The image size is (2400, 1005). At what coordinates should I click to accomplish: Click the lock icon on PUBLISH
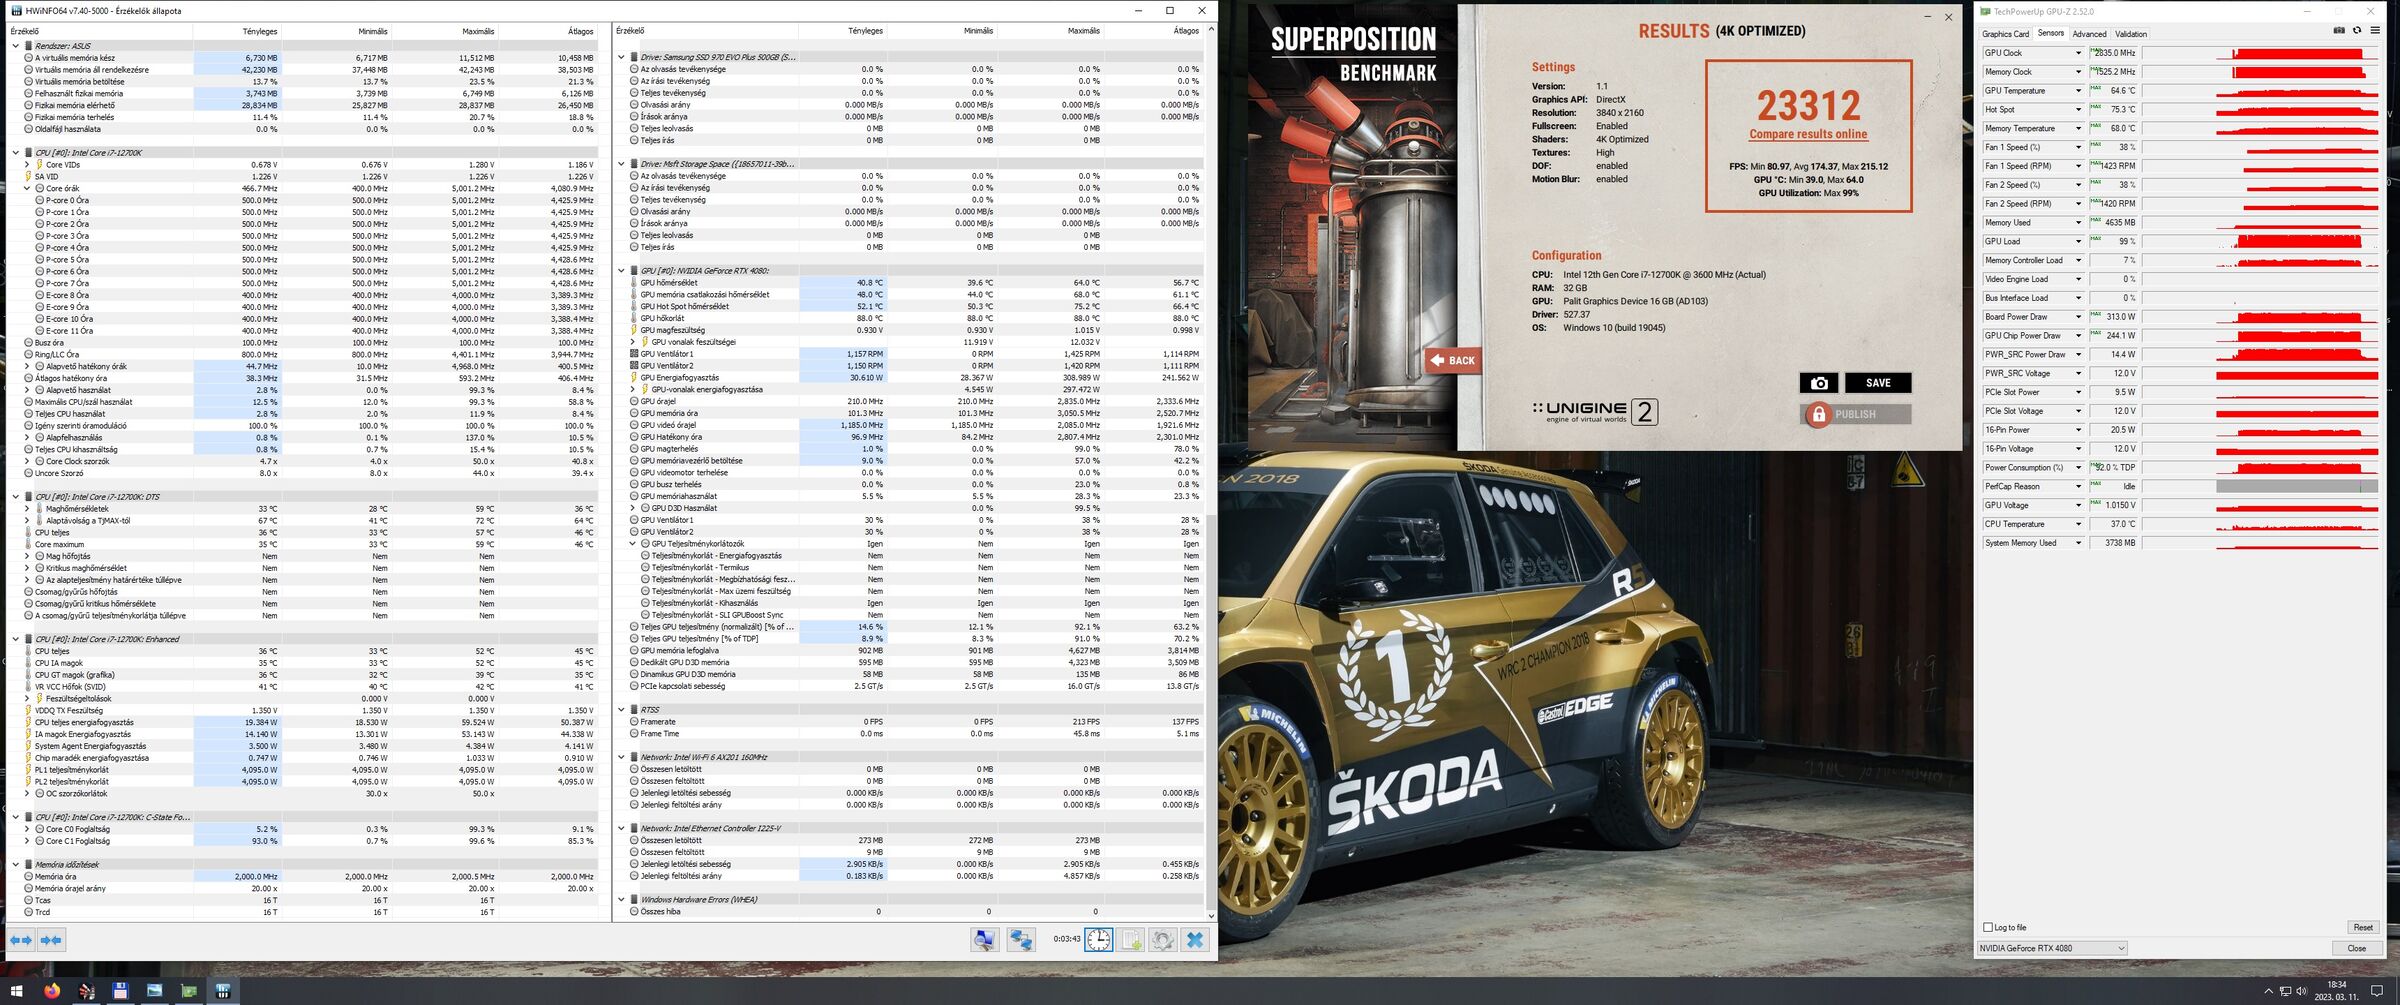coord(1818,414)
